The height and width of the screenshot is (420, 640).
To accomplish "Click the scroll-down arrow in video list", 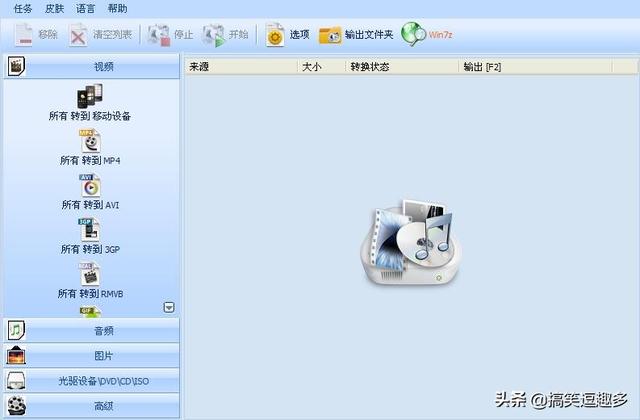I will [169, 307].
